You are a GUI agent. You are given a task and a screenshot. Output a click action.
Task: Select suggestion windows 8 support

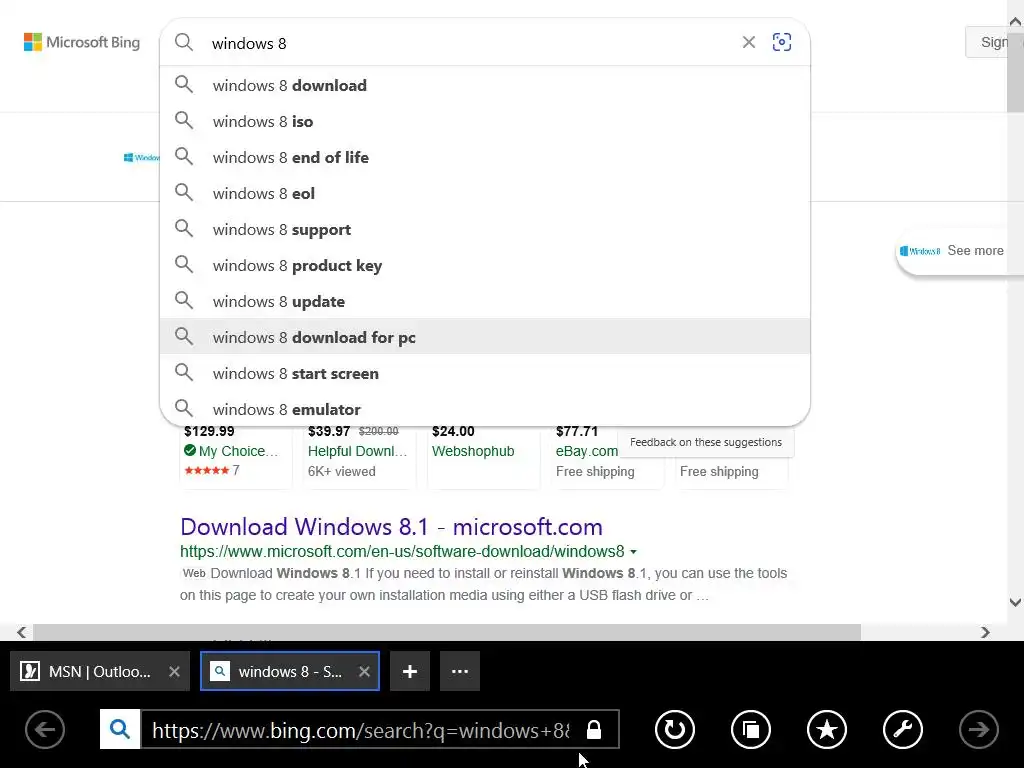[x=485, y=229]
